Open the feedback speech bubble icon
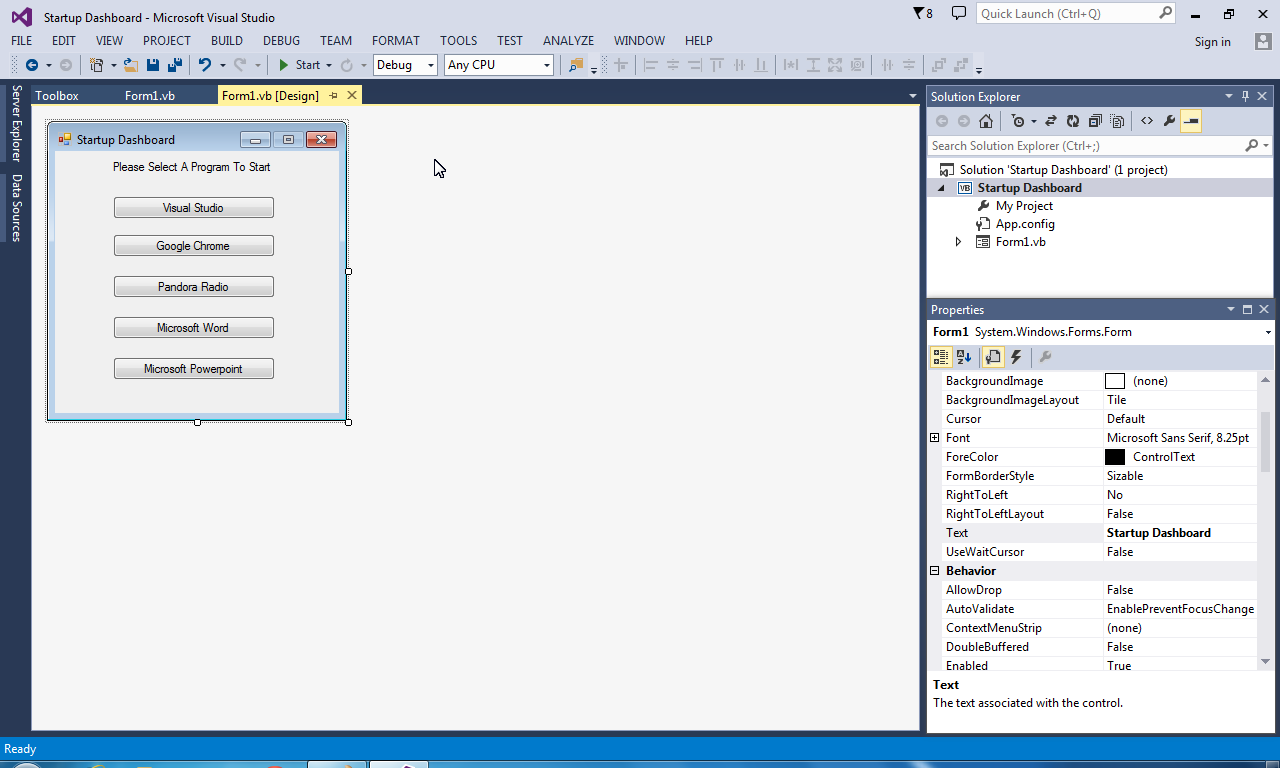Image resolution: width=1281 pixels, height=768 pixels. pyautogui.click(x=959, y=13)
